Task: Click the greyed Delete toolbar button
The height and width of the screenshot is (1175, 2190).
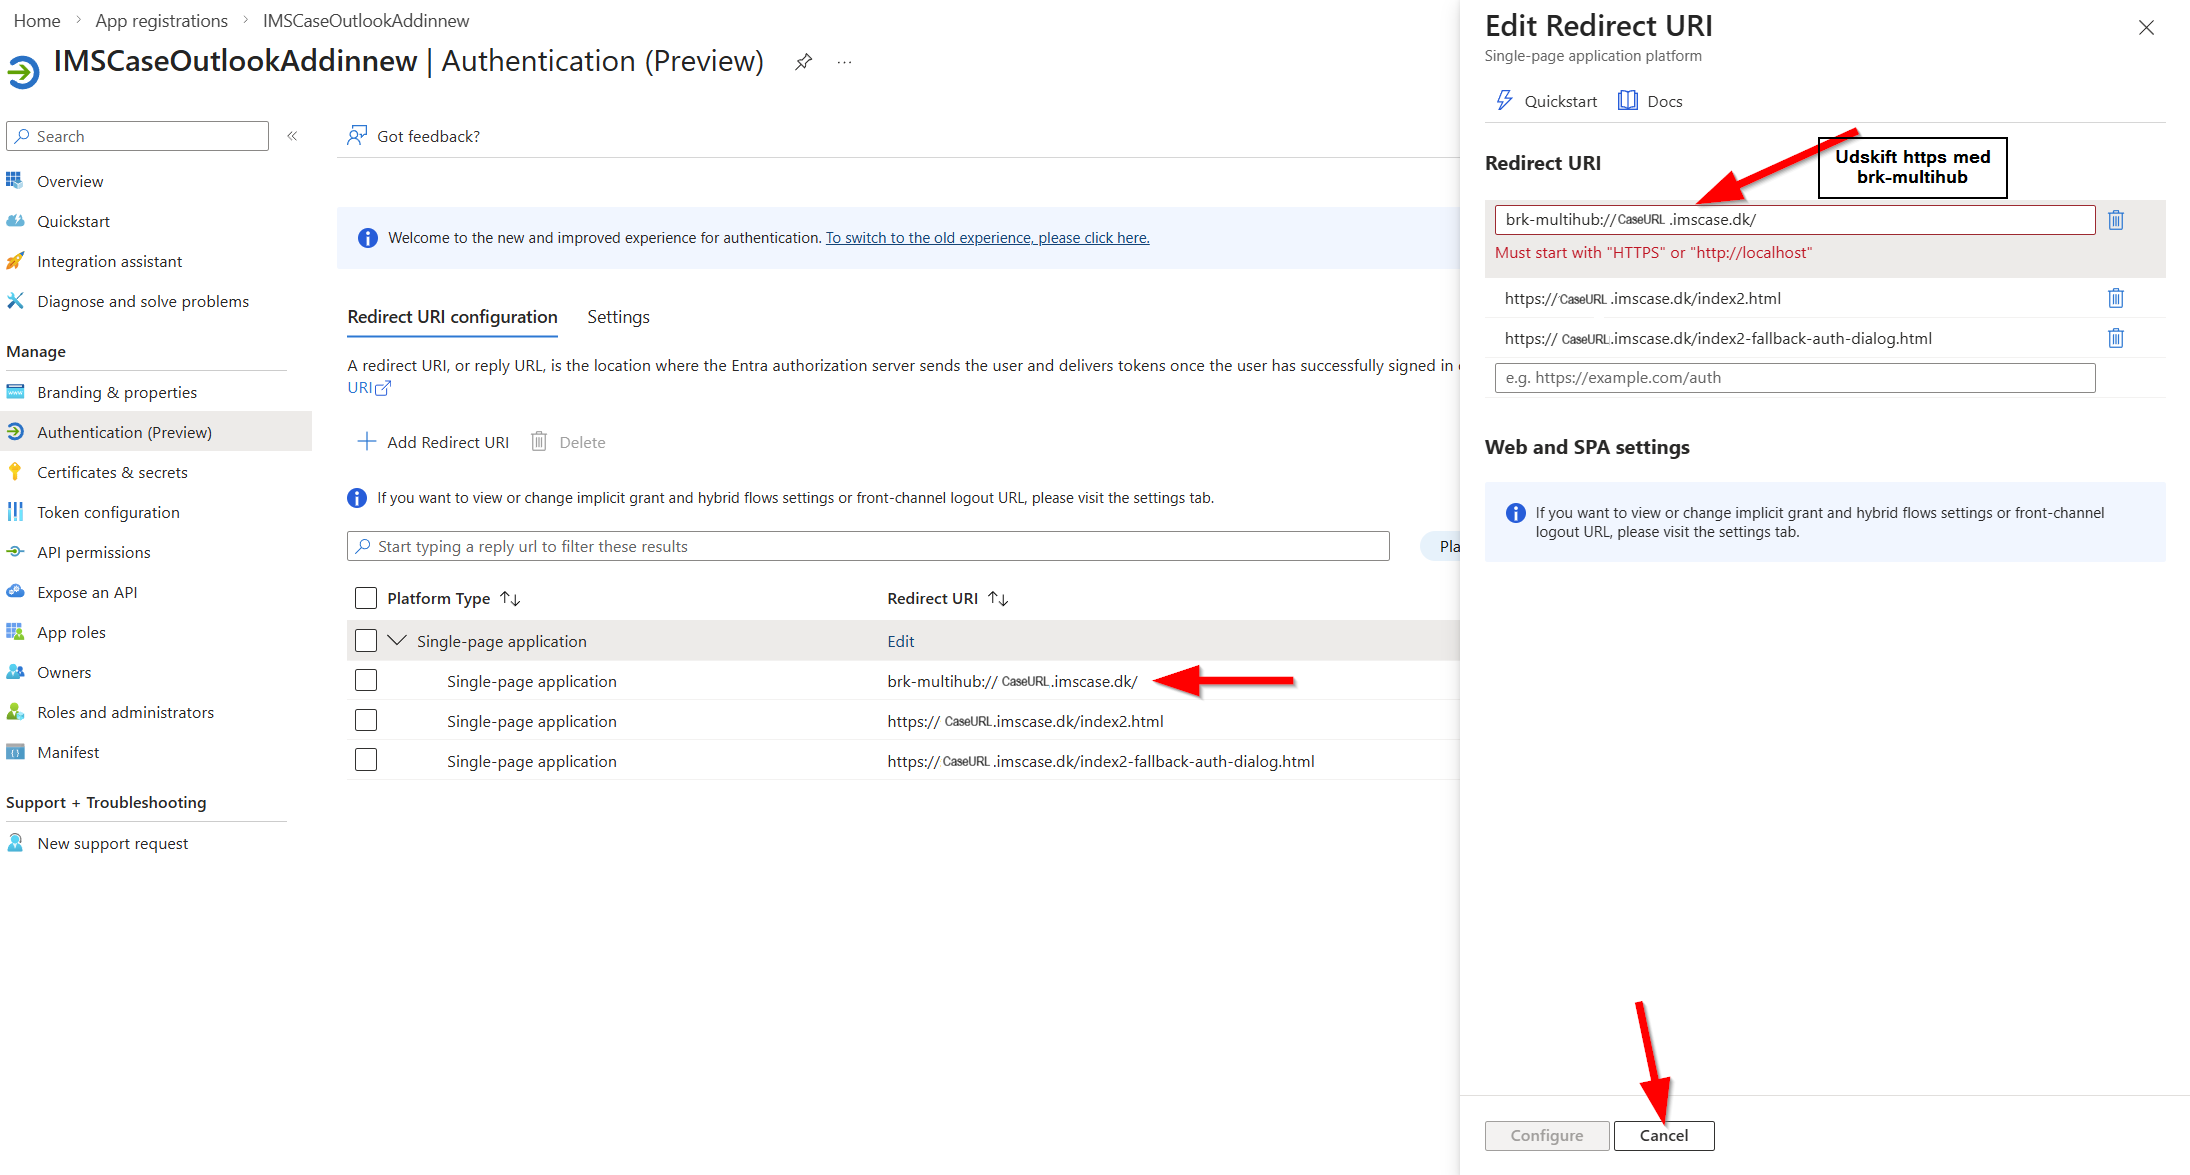Action: click(567, 442)
